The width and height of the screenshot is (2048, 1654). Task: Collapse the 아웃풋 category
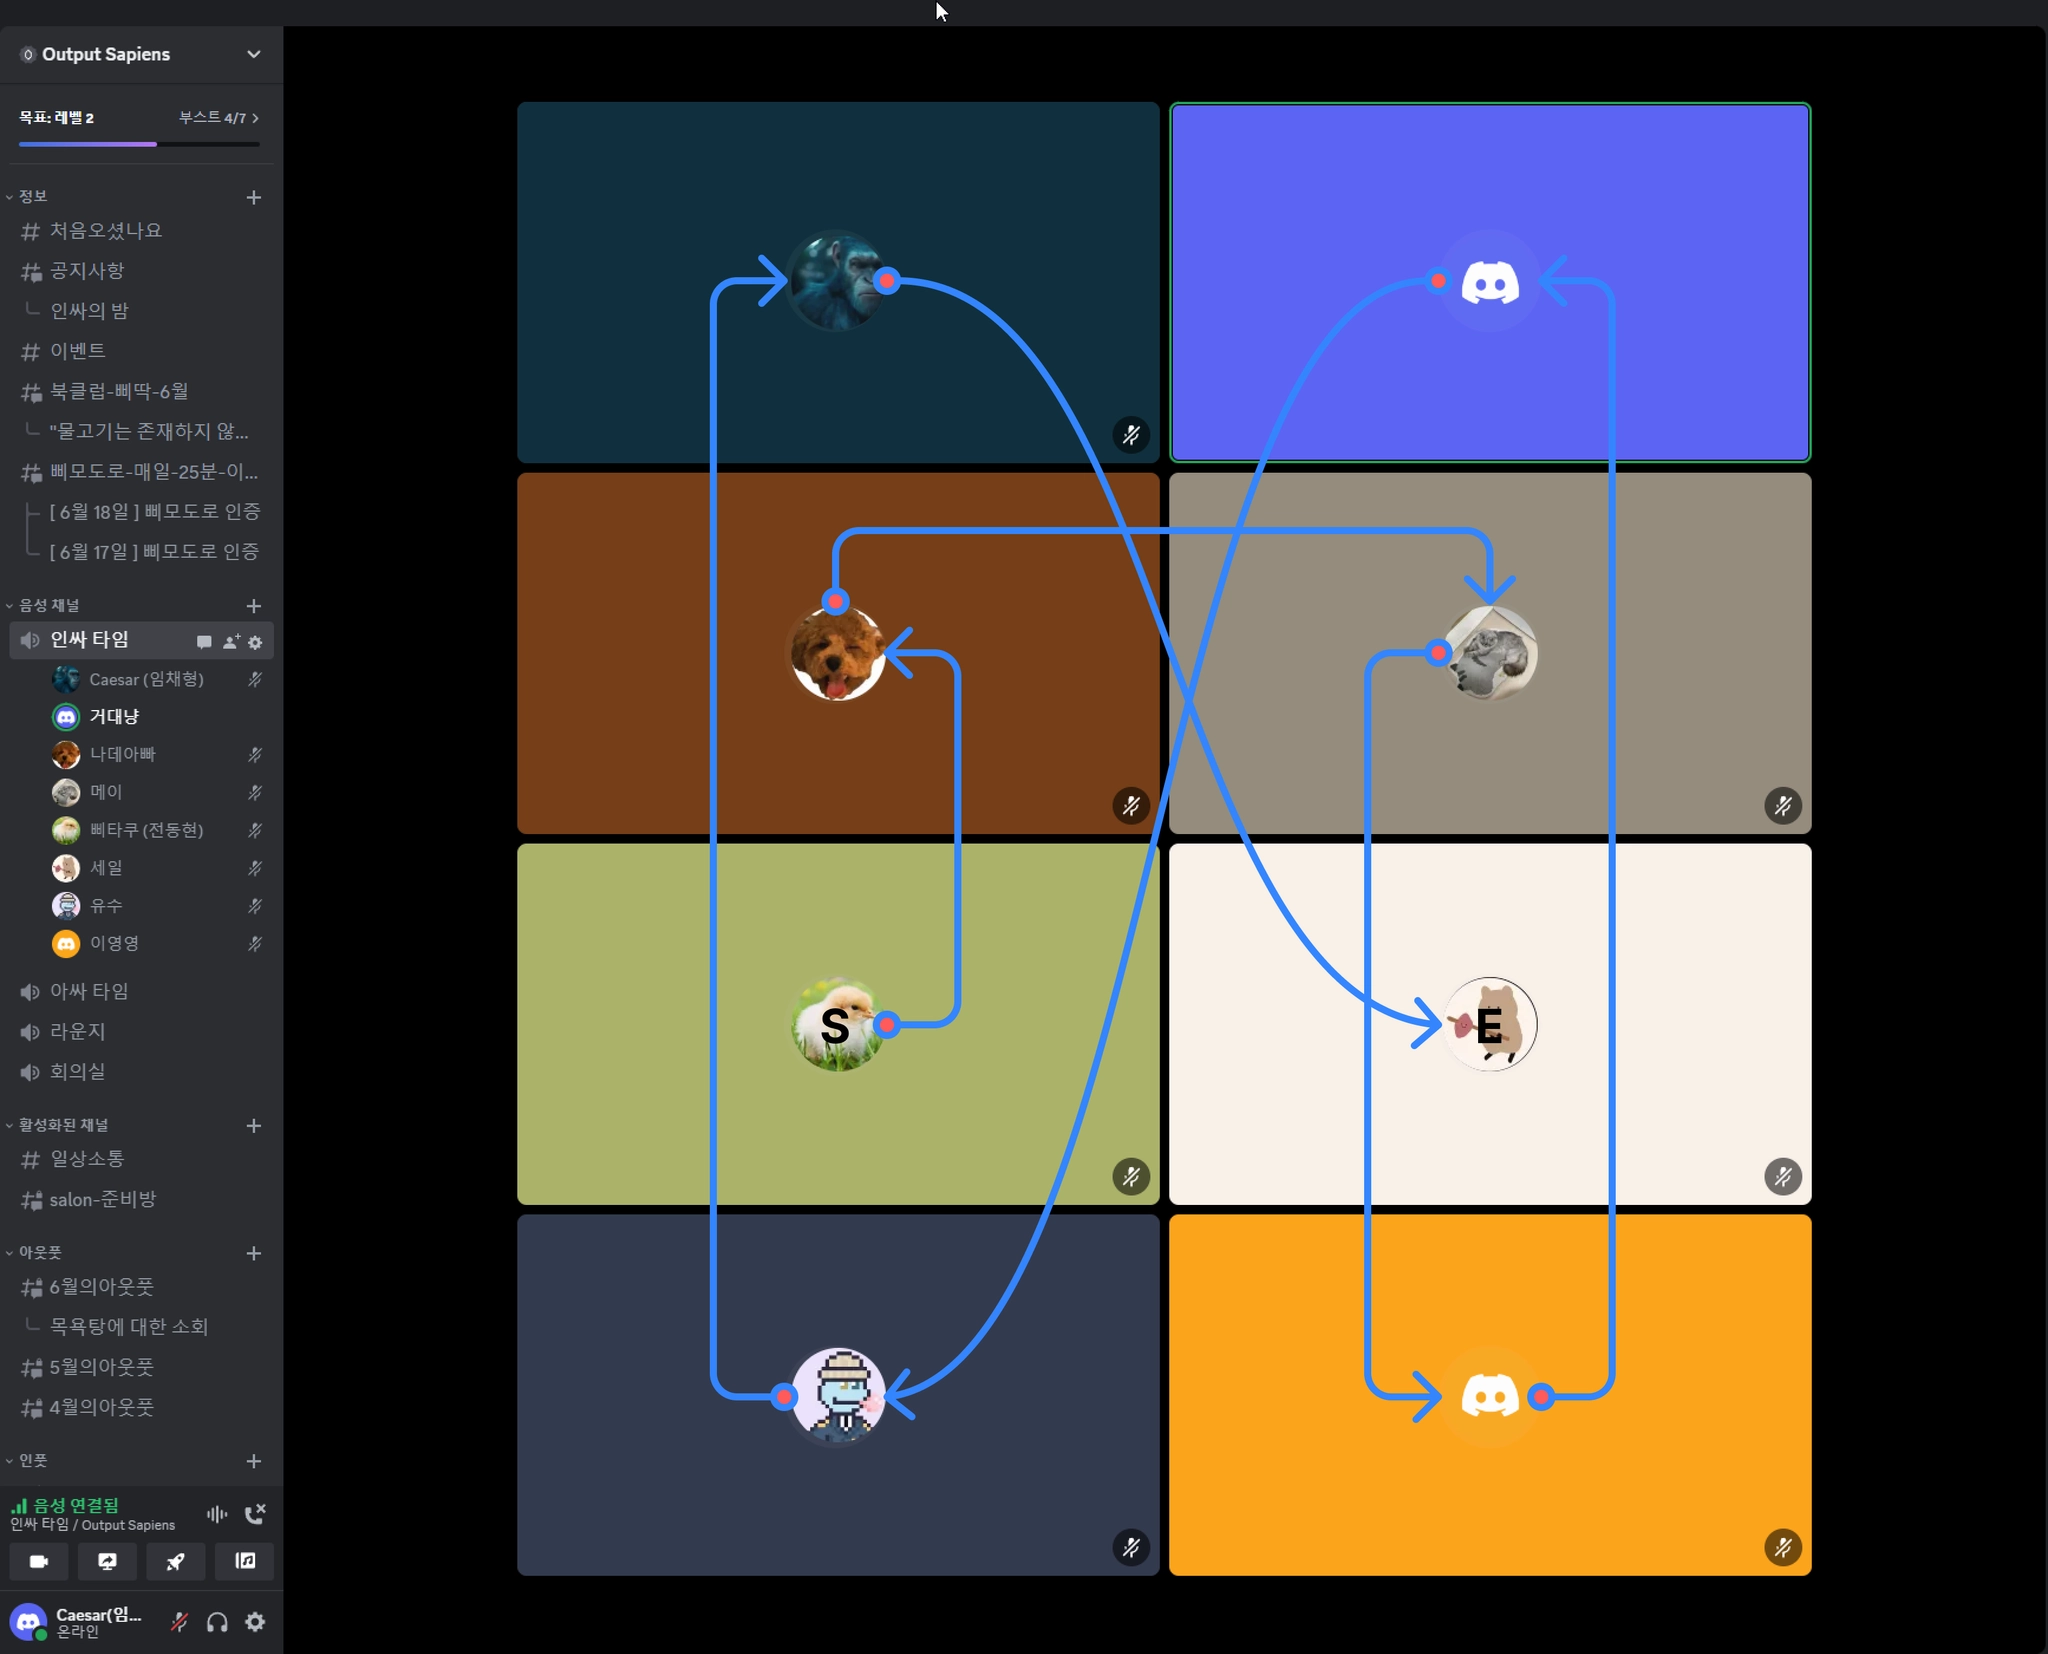click(40, 1252)
